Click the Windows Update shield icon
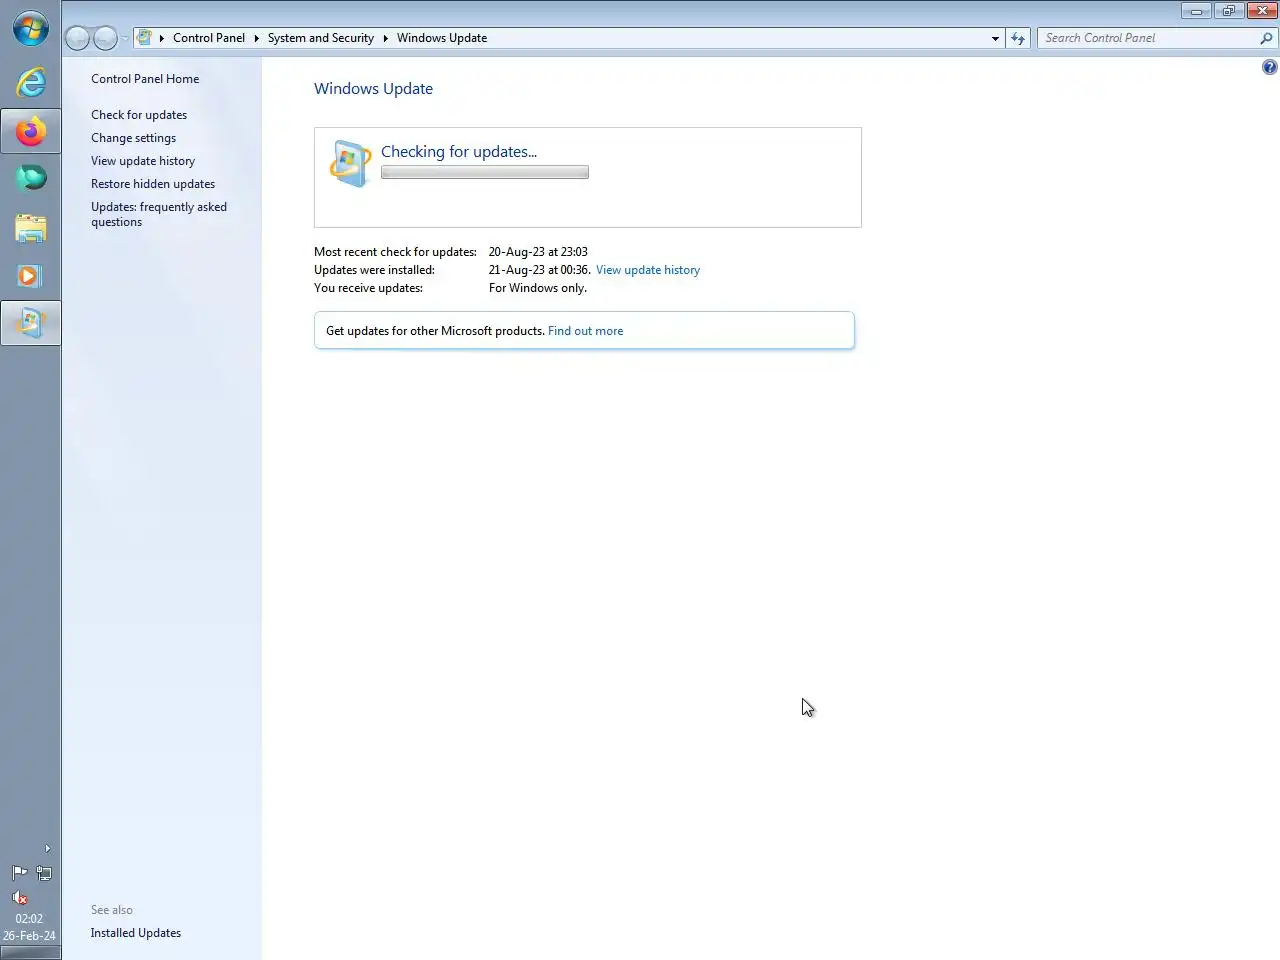1280x960 pixels. tap(350, 164)
